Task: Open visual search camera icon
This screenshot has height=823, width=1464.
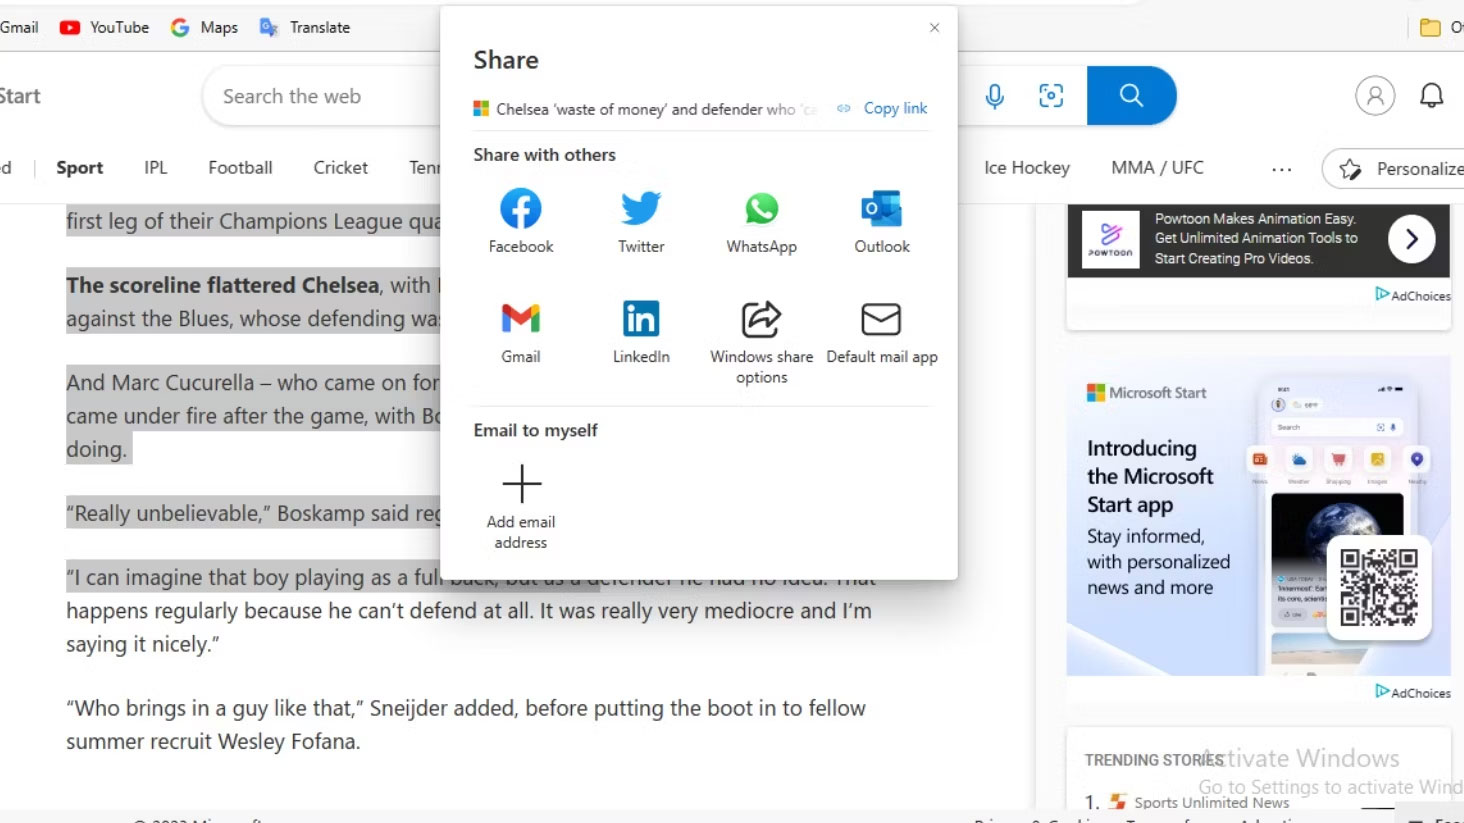Action: click(1051, 96)
